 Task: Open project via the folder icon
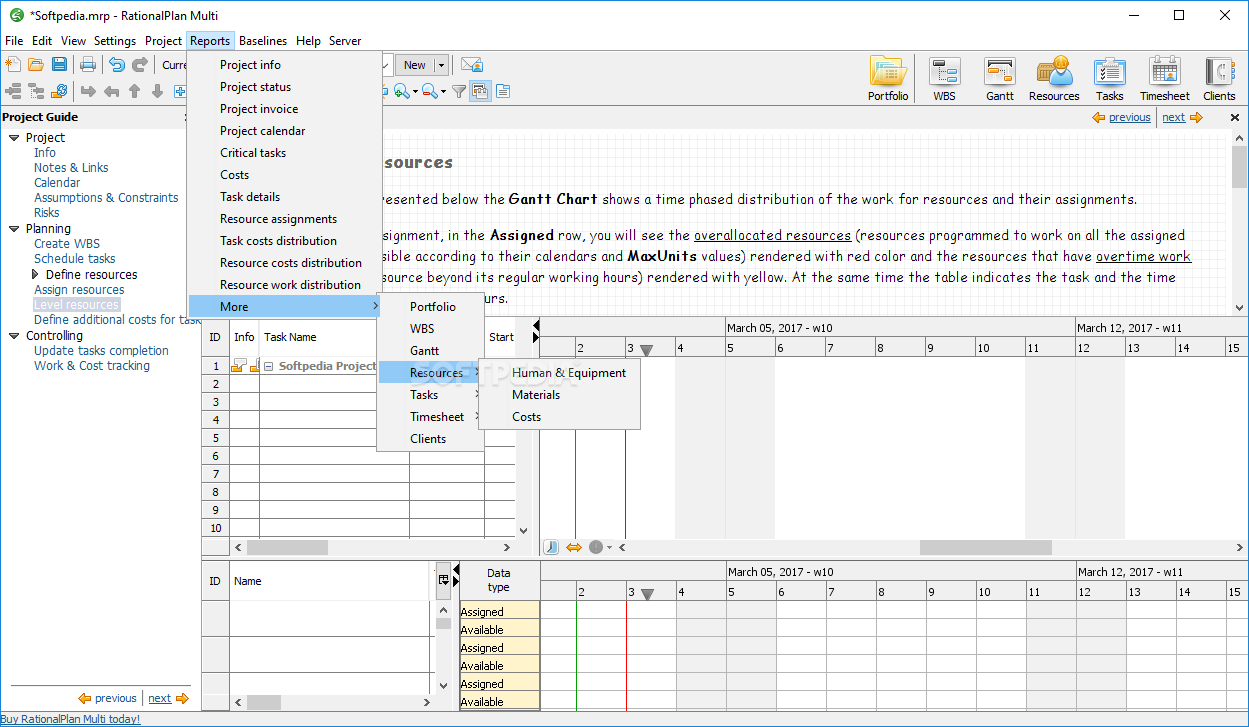(x=36, y=65)
